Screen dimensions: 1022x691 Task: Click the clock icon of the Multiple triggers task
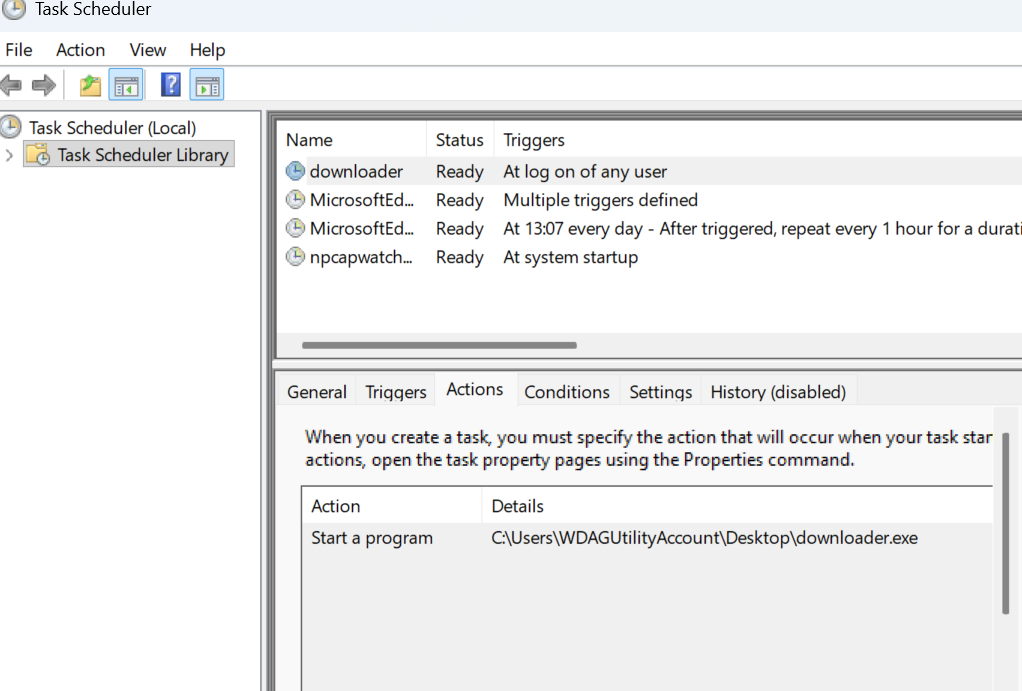click(x=295, y=199)
